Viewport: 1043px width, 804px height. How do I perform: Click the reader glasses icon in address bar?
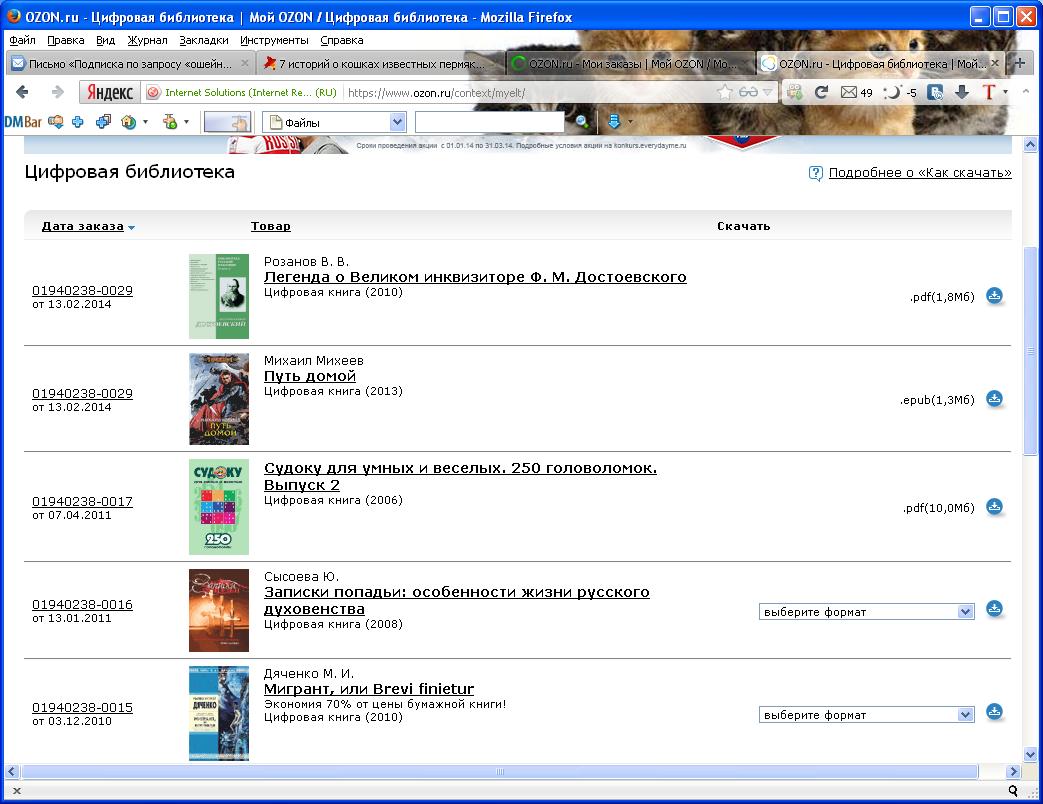tap(748, 92)
